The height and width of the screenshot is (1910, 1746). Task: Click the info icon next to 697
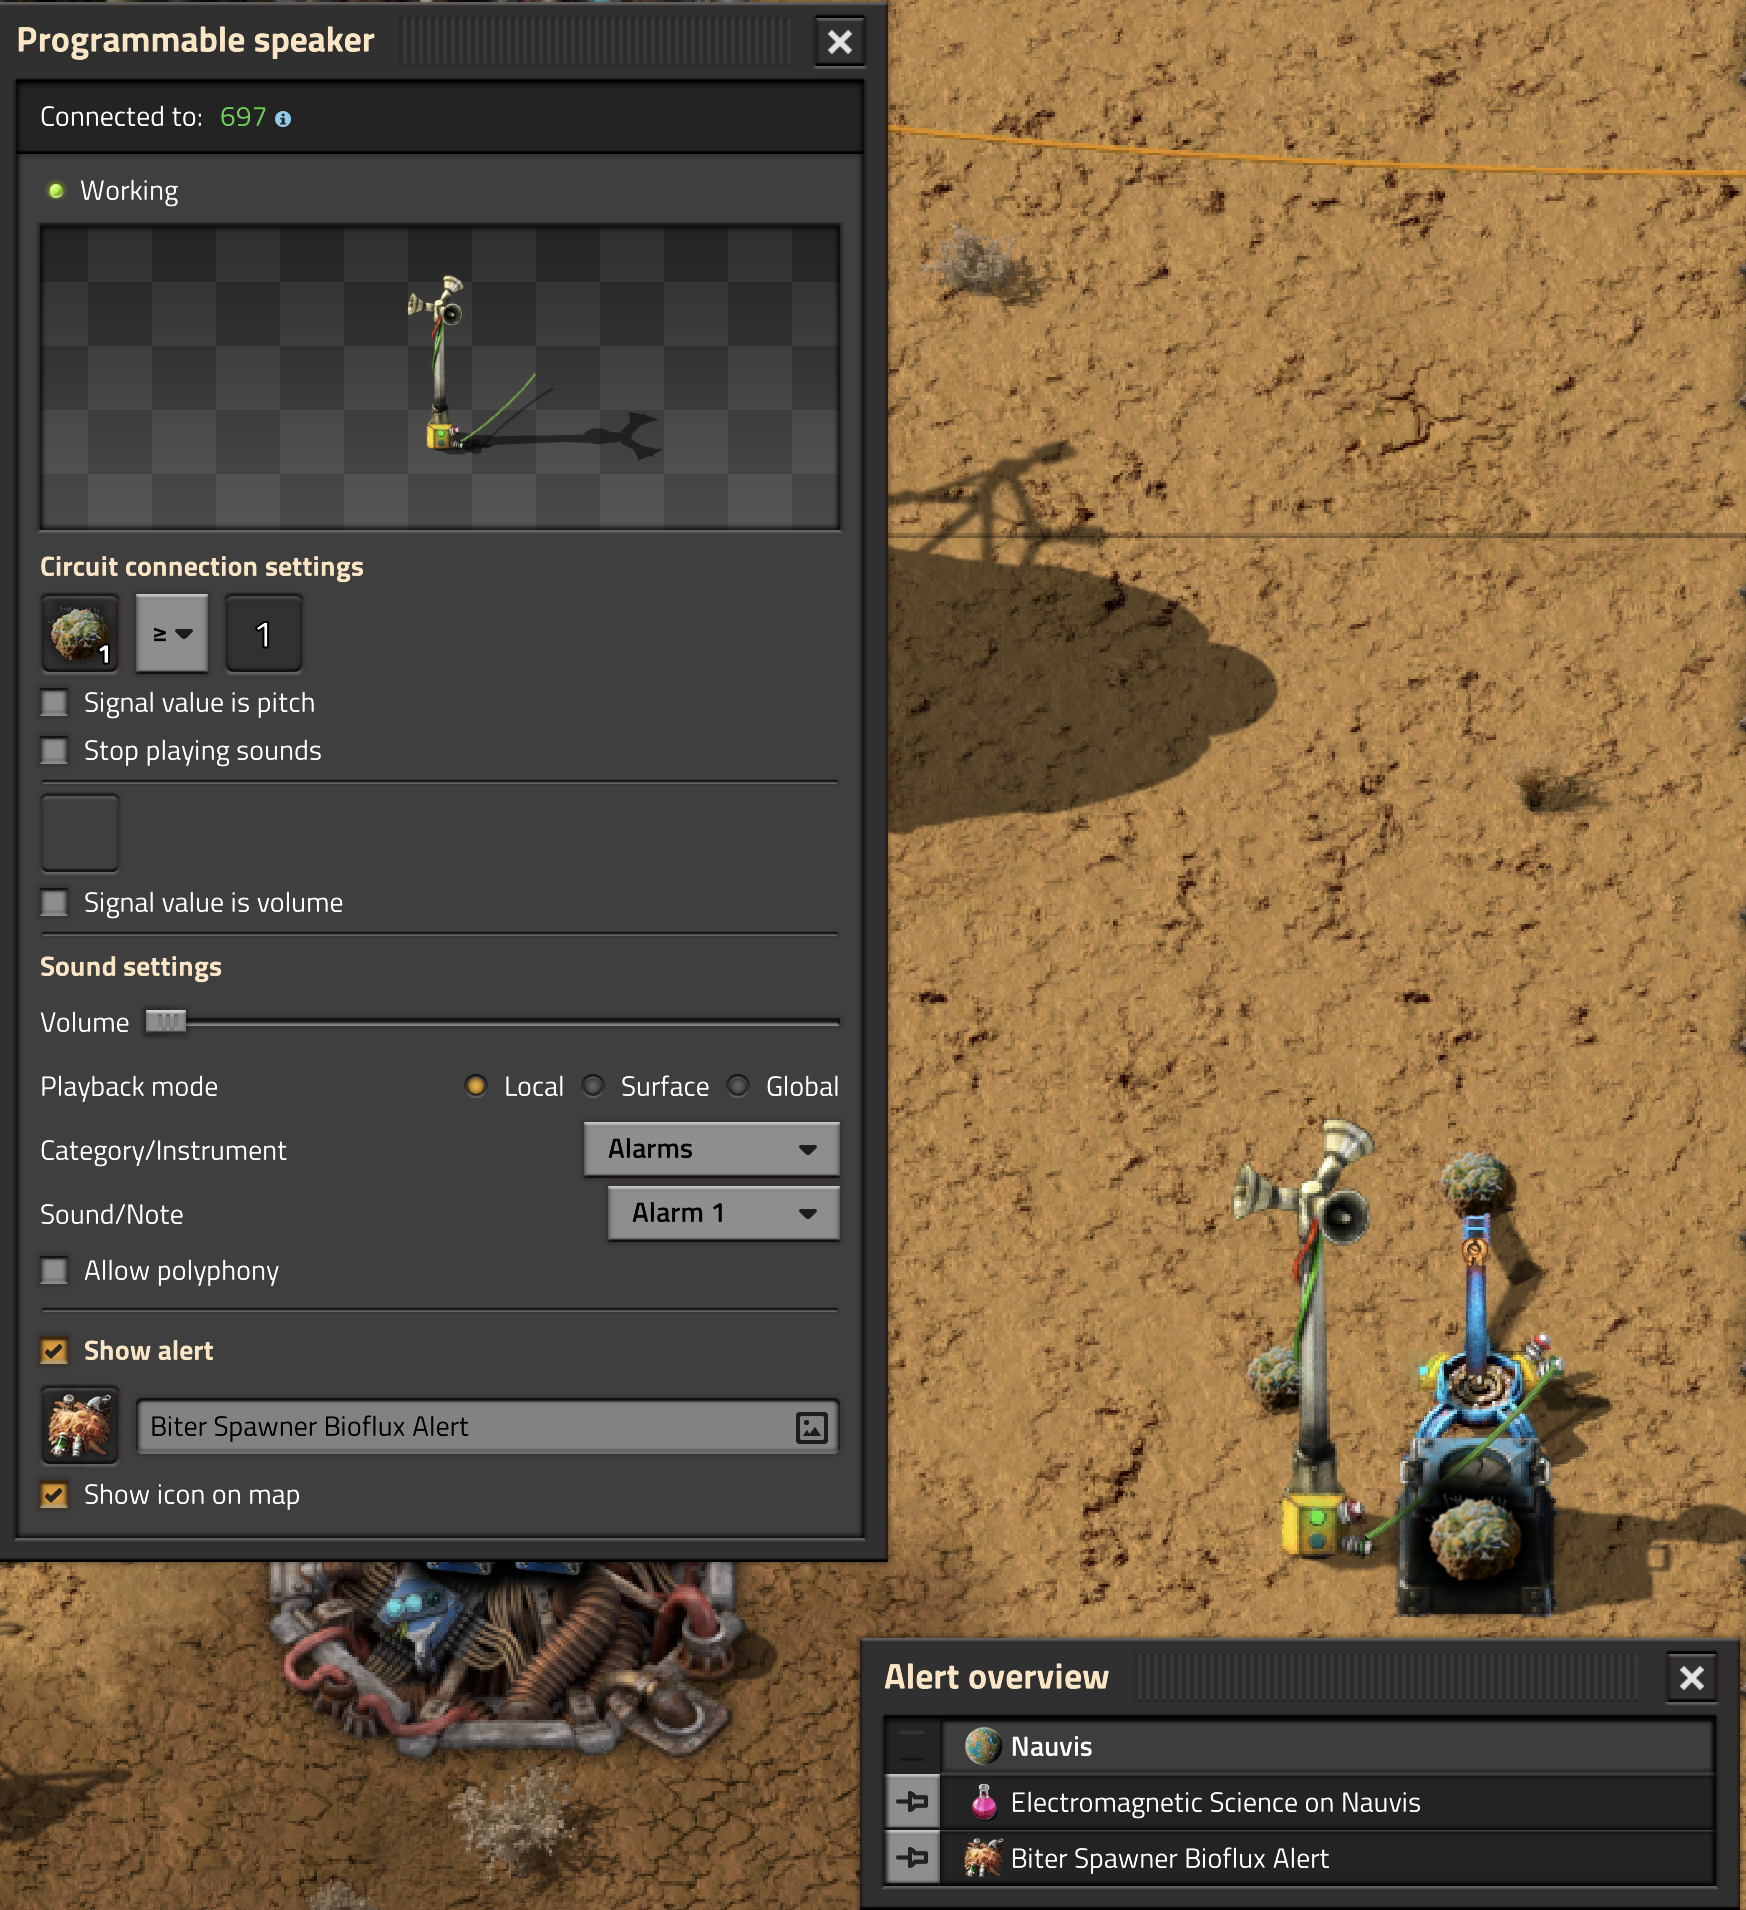point(283,119)
